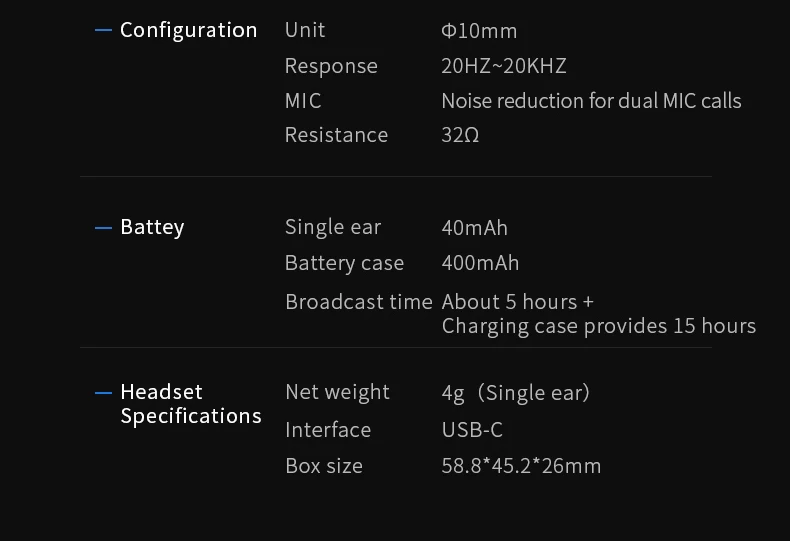Image resolution: width=790 pixels, height=541 pixels.
Task: Select the 58.8*45.2*26mm box size value
Action: click(521, 466)
